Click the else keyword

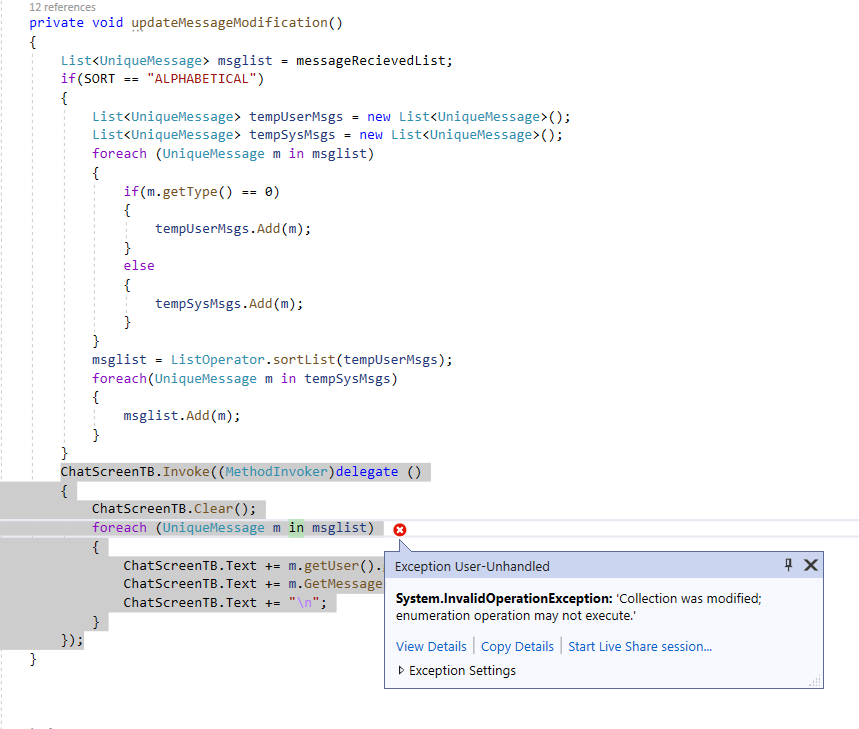coord(139,266)
